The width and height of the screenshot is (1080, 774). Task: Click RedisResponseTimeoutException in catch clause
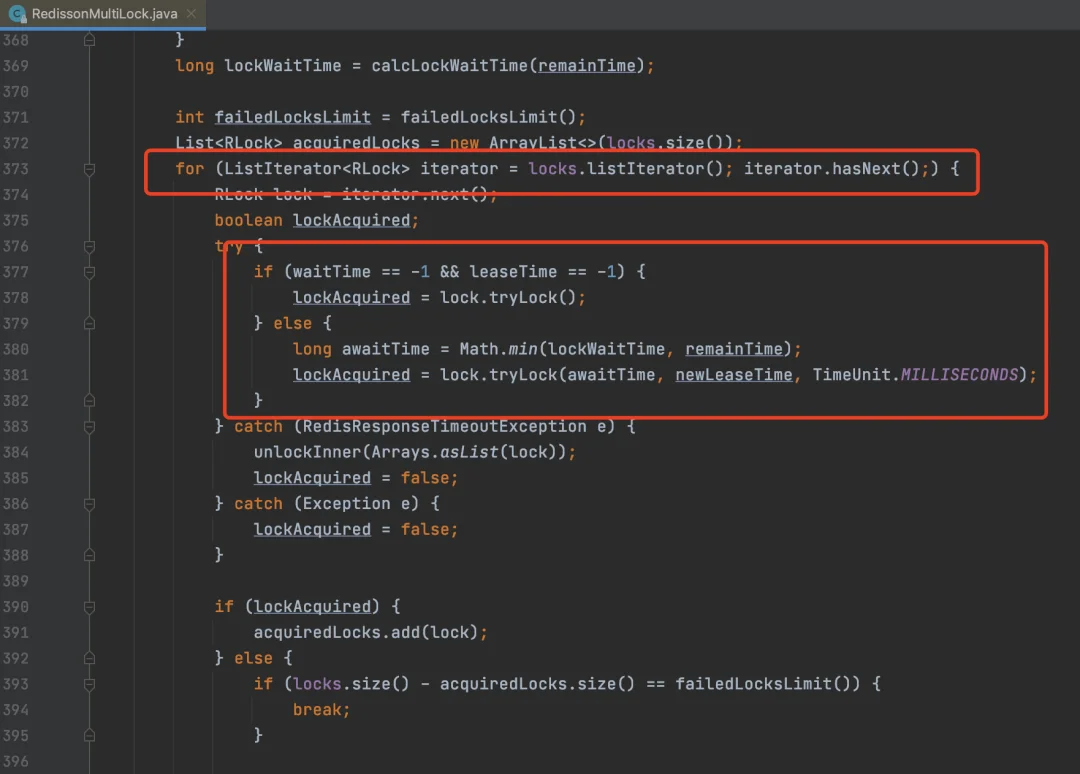(445, 426)
